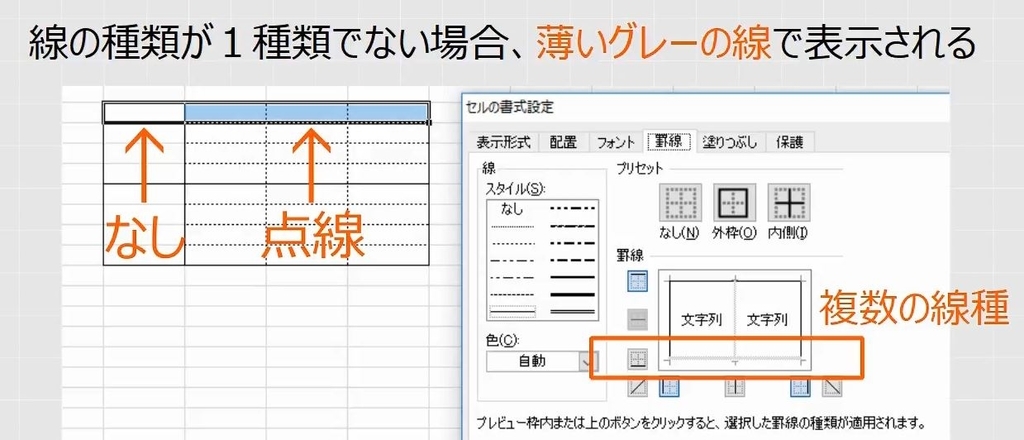Choose the thickest solid line style
The height and width of the screenshot is (440, 1024).
point(573,295)
